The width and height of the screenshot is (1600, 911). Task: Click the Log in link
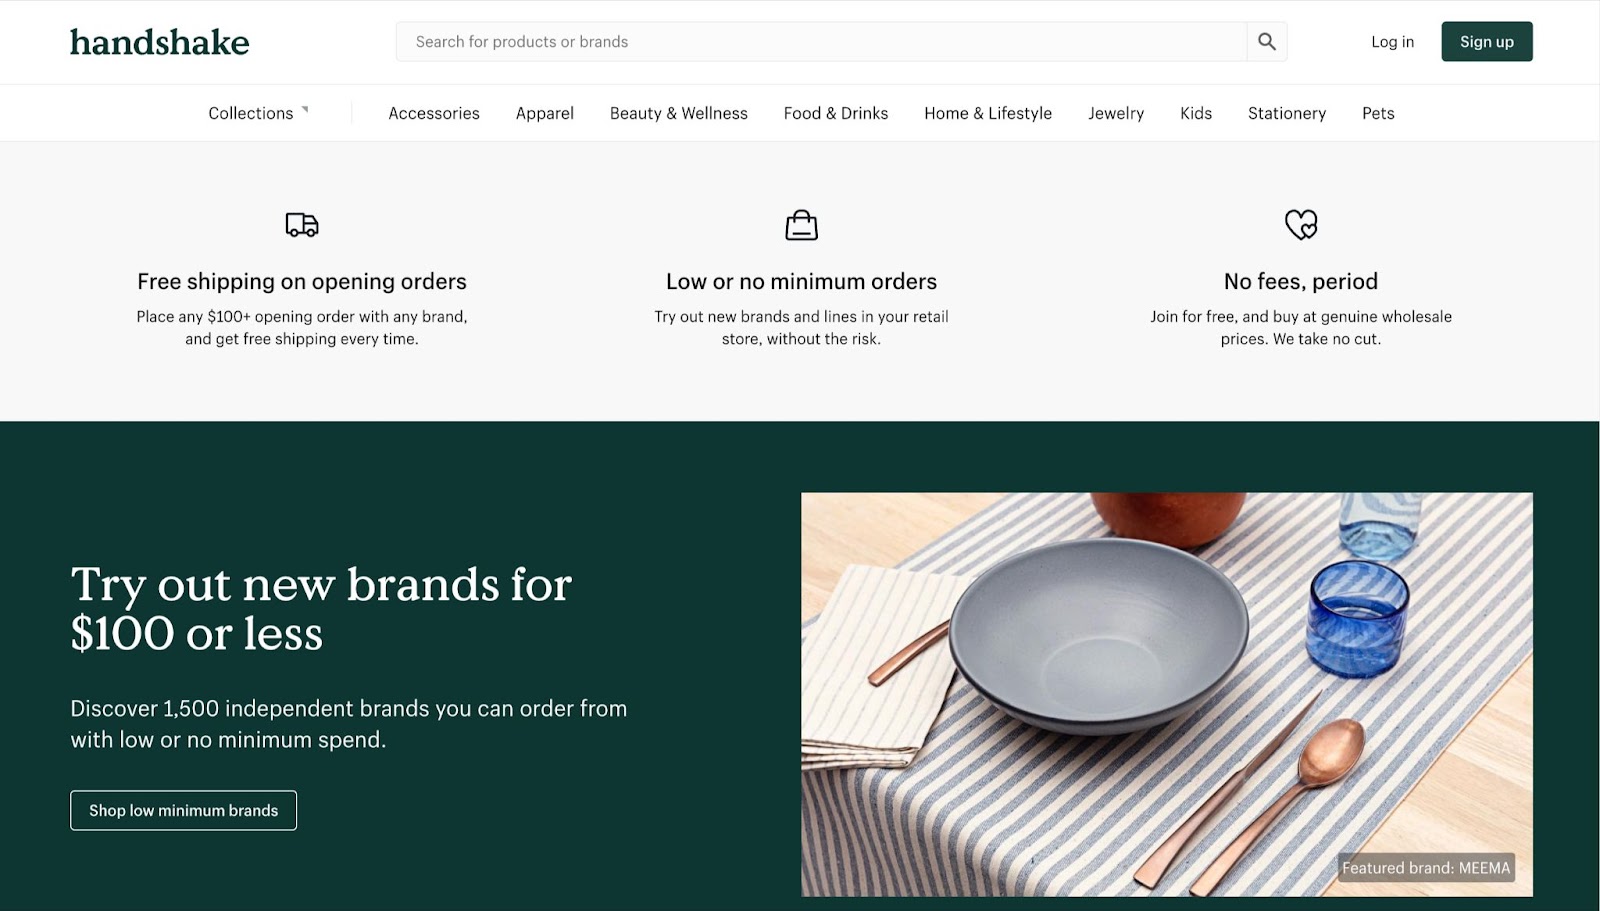(x=1392, y=42)
